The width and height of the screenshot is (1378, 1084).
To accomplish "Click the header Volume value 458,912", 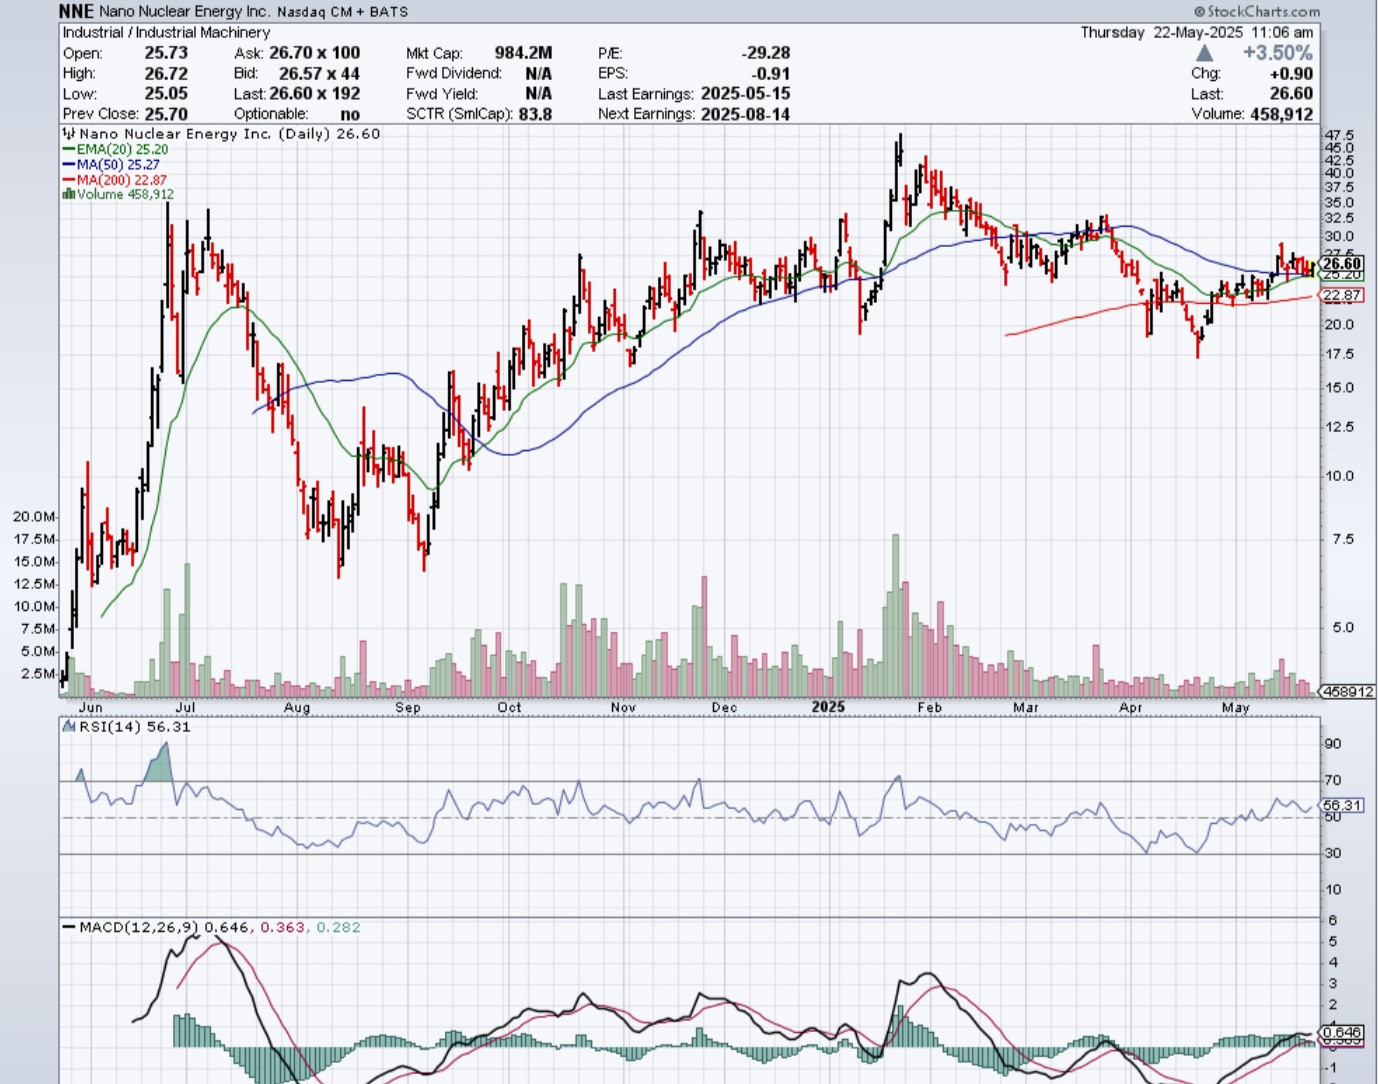I will (x=1282, y=114).
